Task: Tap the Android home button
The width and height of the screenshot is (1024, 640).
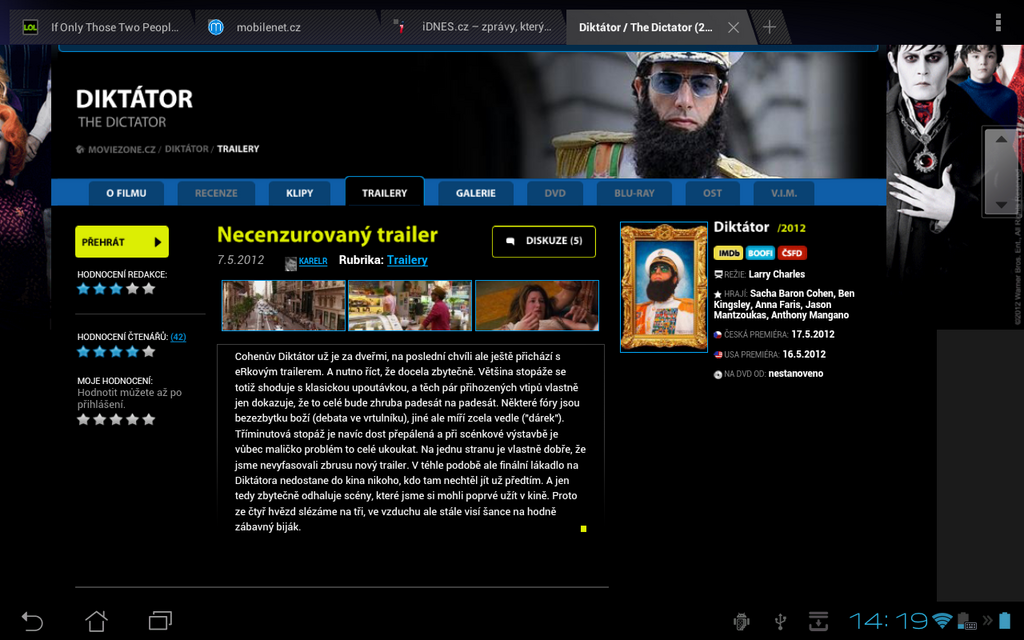Action: coord(96,621)
